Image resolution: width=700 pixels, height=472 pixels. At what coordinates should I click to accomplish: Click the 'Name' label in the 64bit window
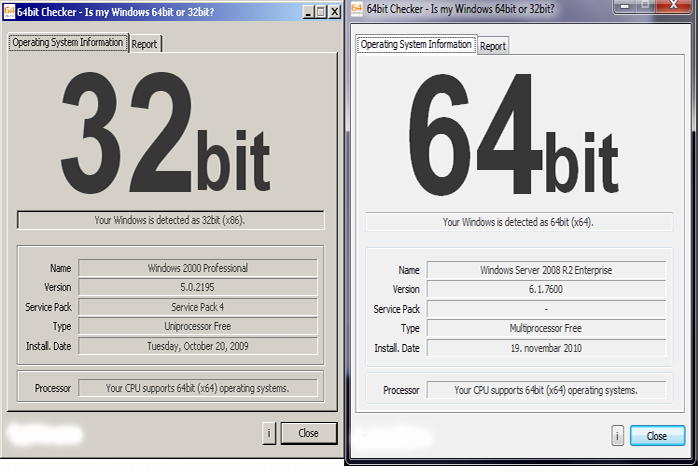(409, 270)
